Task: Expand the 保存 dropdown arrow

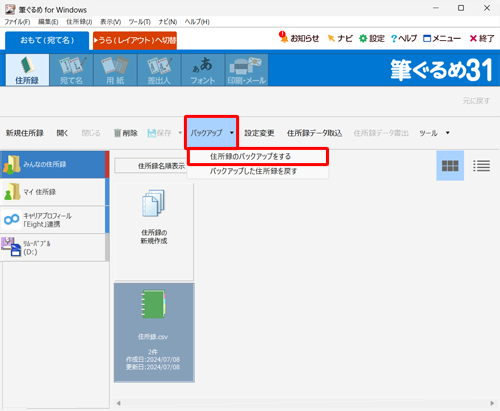Action: point(180,133)
